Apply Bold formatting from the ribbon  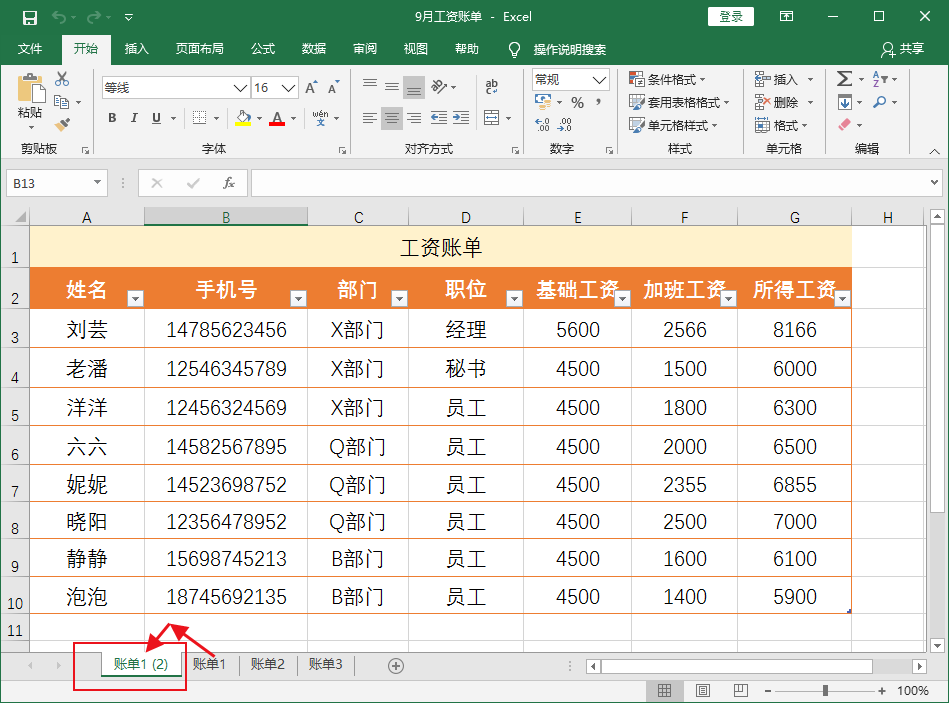[x=111, y=118]
